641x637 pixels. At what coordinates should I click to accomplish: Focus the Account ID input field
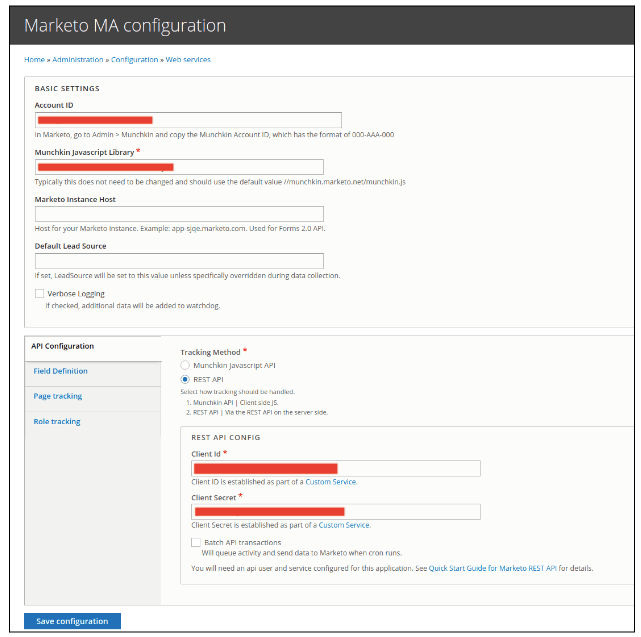(188, 120)
